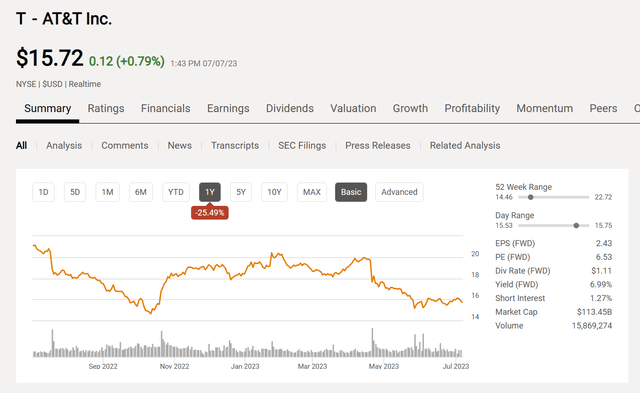Show the MAX chart range
The image size is (640, 393).
[312, 192]
